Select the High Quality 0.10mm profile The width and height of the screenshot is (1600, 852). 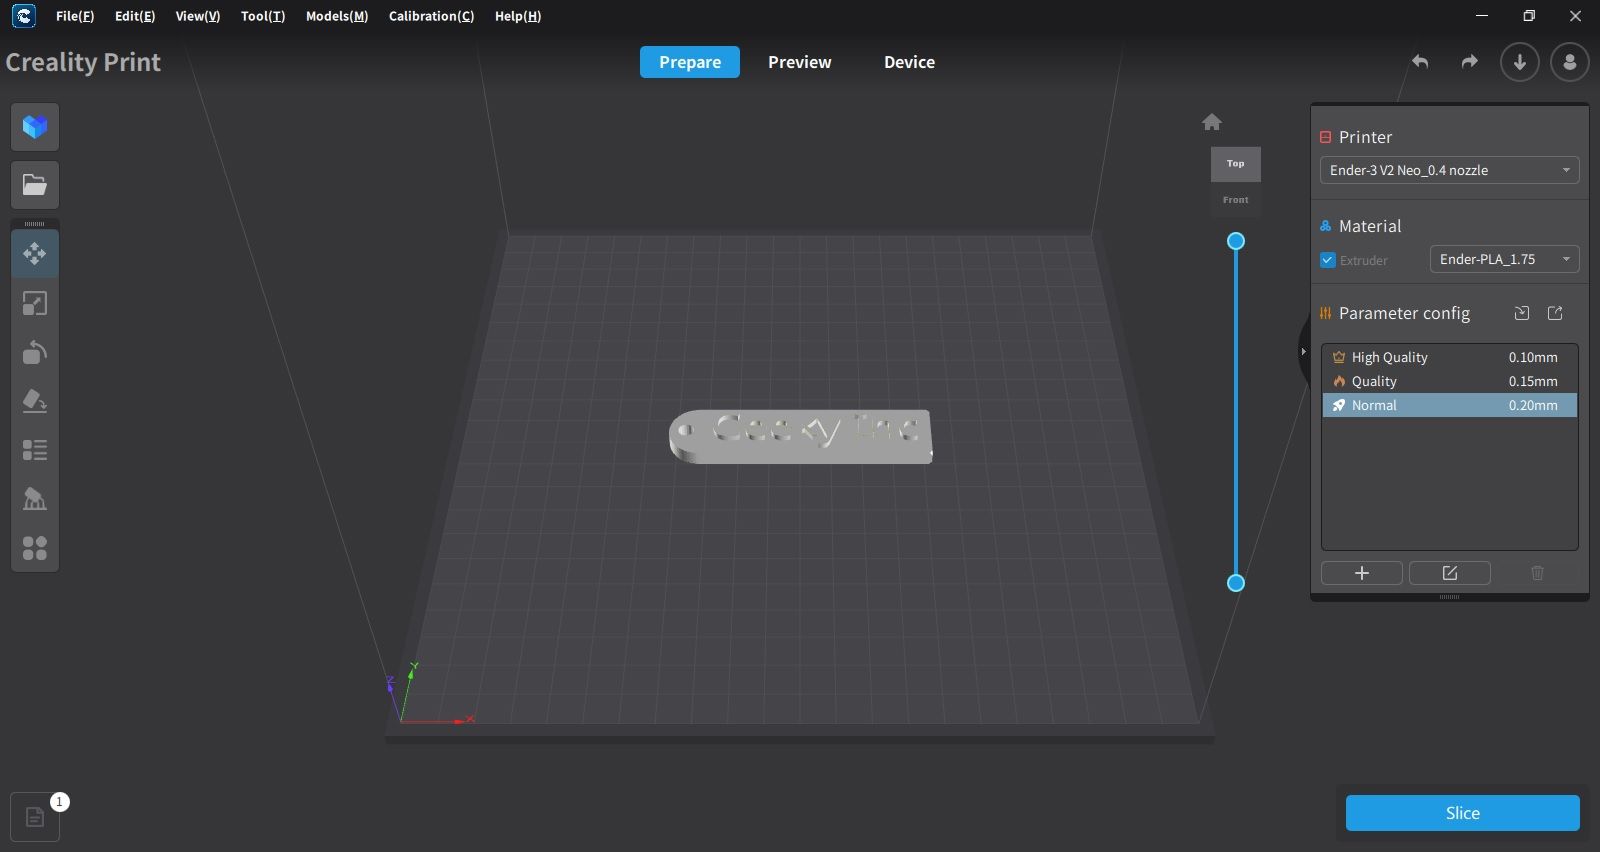tap(1450, 357)
